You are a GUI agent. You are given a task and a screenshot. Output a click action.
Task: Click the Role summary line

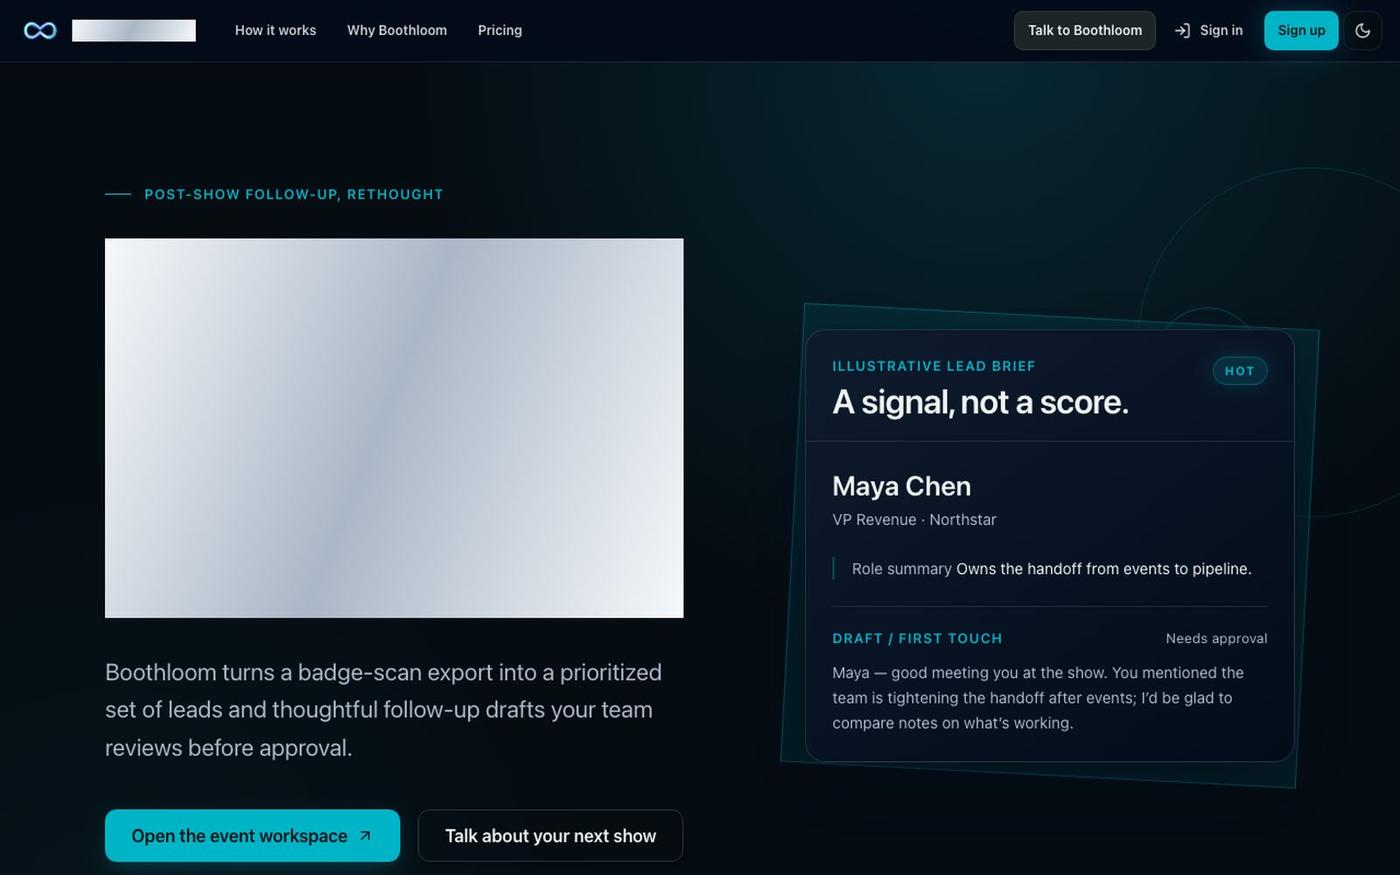pos(1052,569)
